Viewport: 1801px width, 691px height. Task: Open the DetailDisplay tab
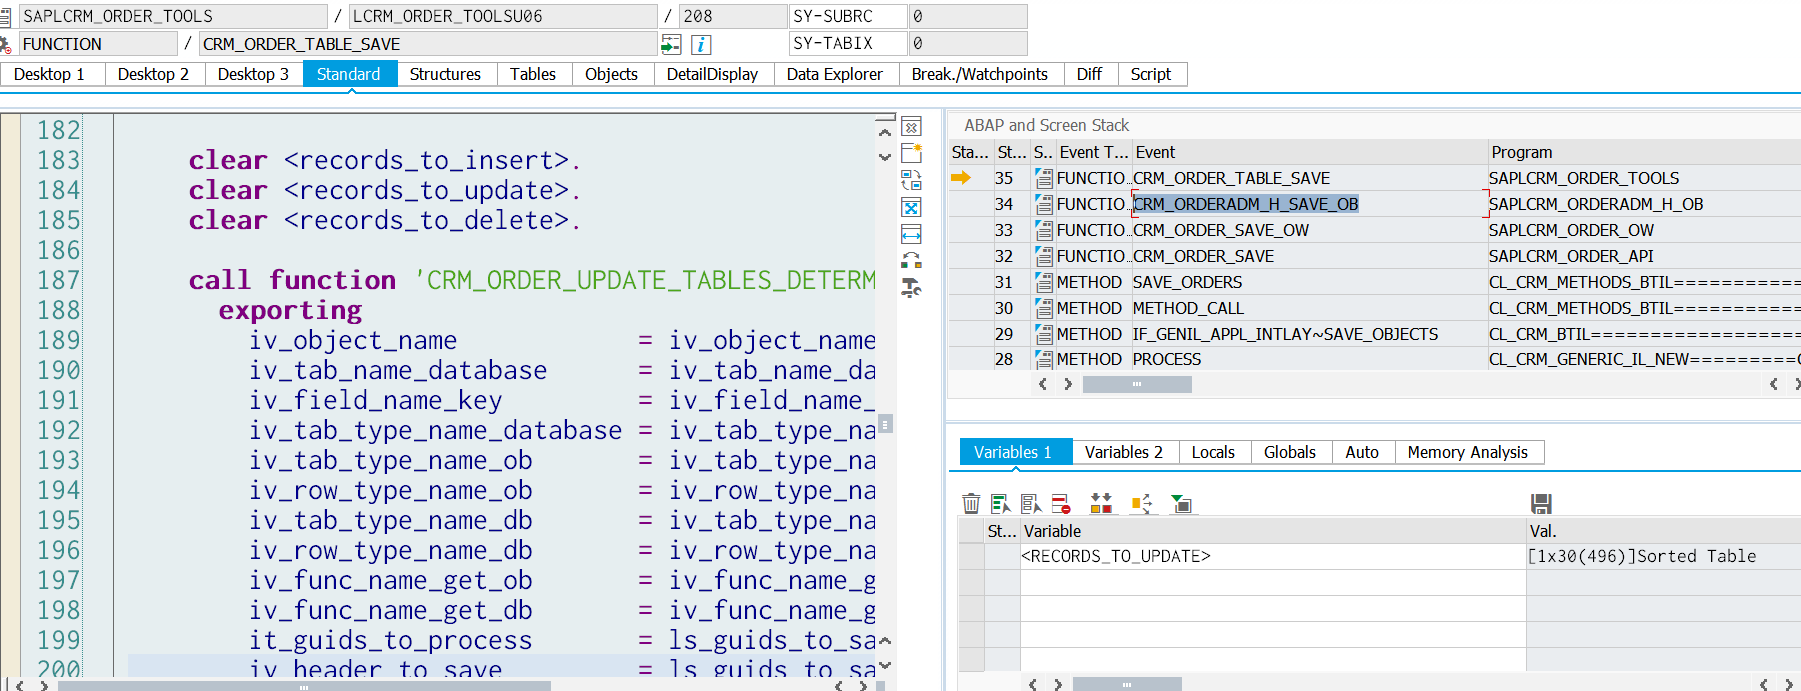(x=712, y=74)
